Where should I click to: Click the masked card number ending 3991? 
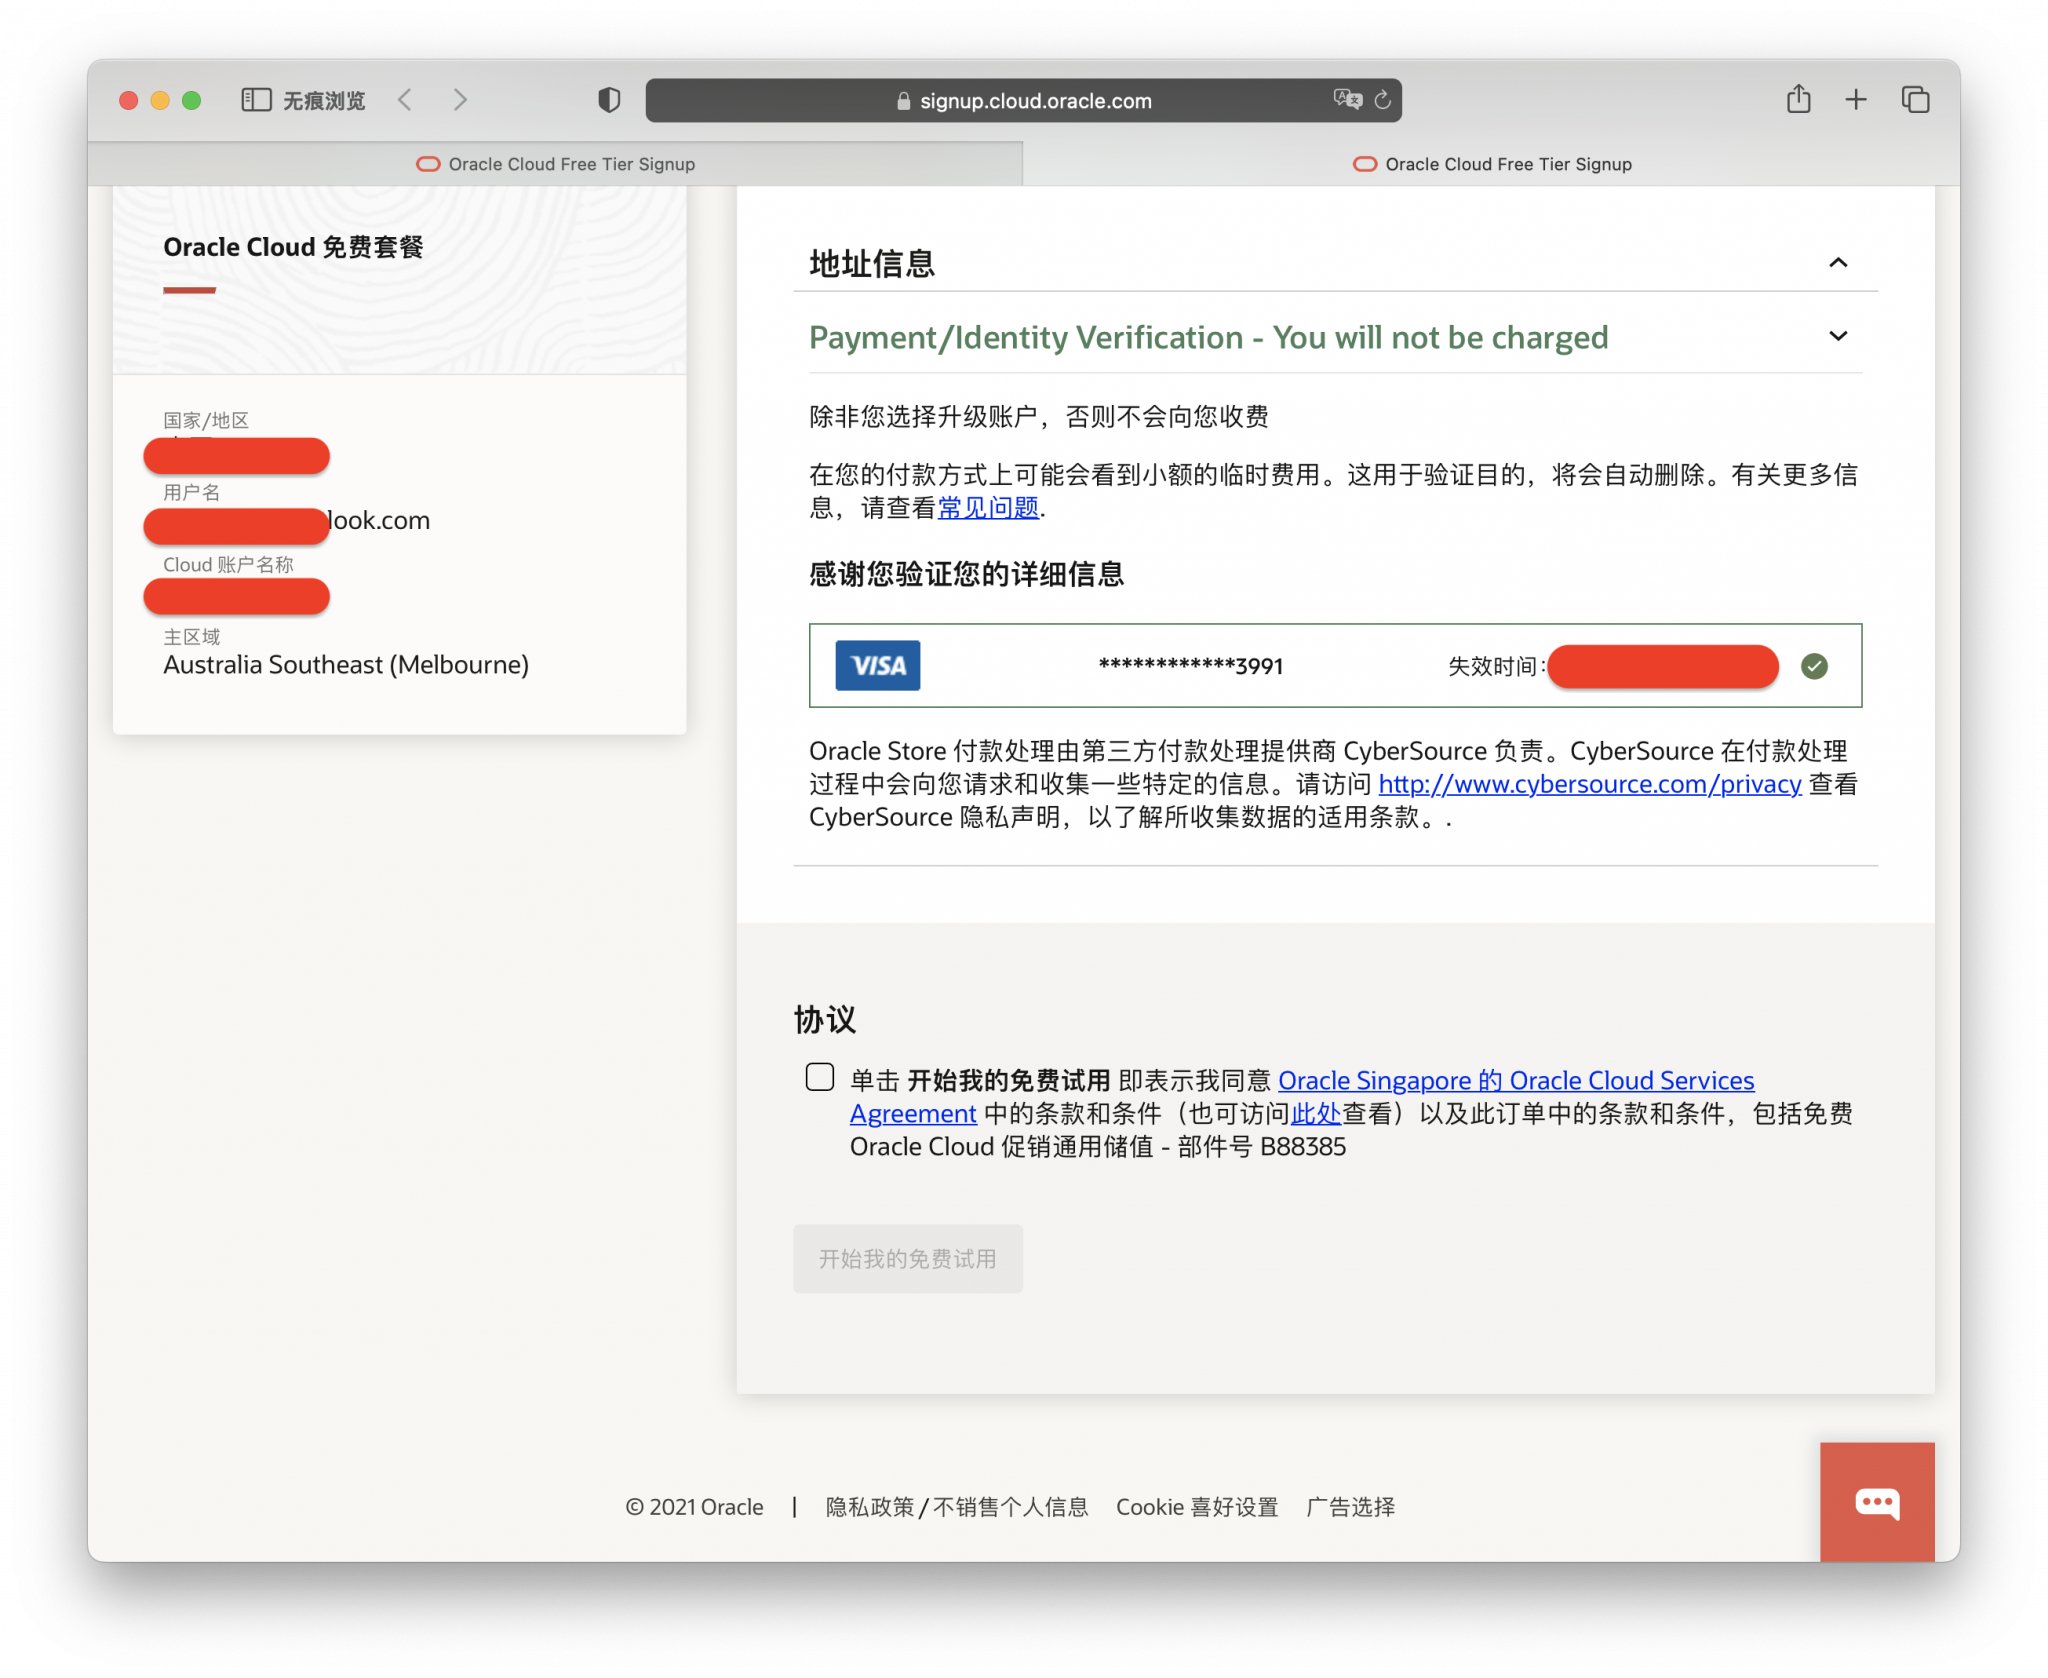pos(1190,666)
